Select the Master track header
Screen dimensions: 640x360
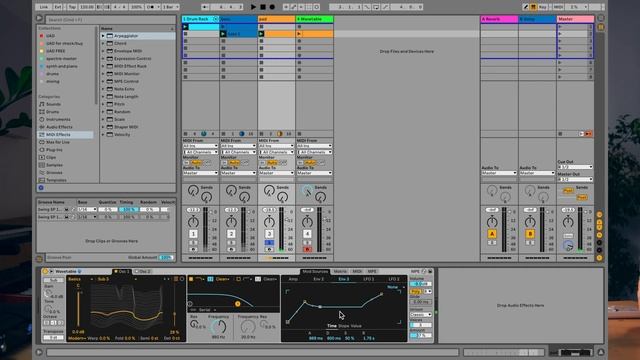pyautogui.click(x=575, y=19)
